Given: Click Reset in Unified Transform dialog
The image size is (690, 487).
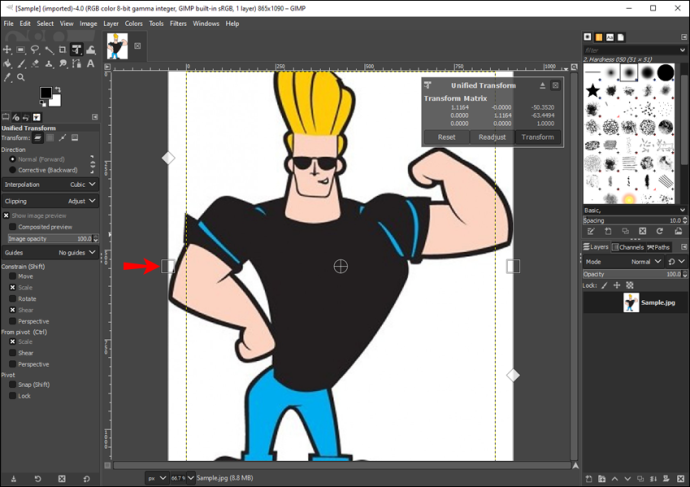Looking at the screenshot, I should (x=447, y=137).
